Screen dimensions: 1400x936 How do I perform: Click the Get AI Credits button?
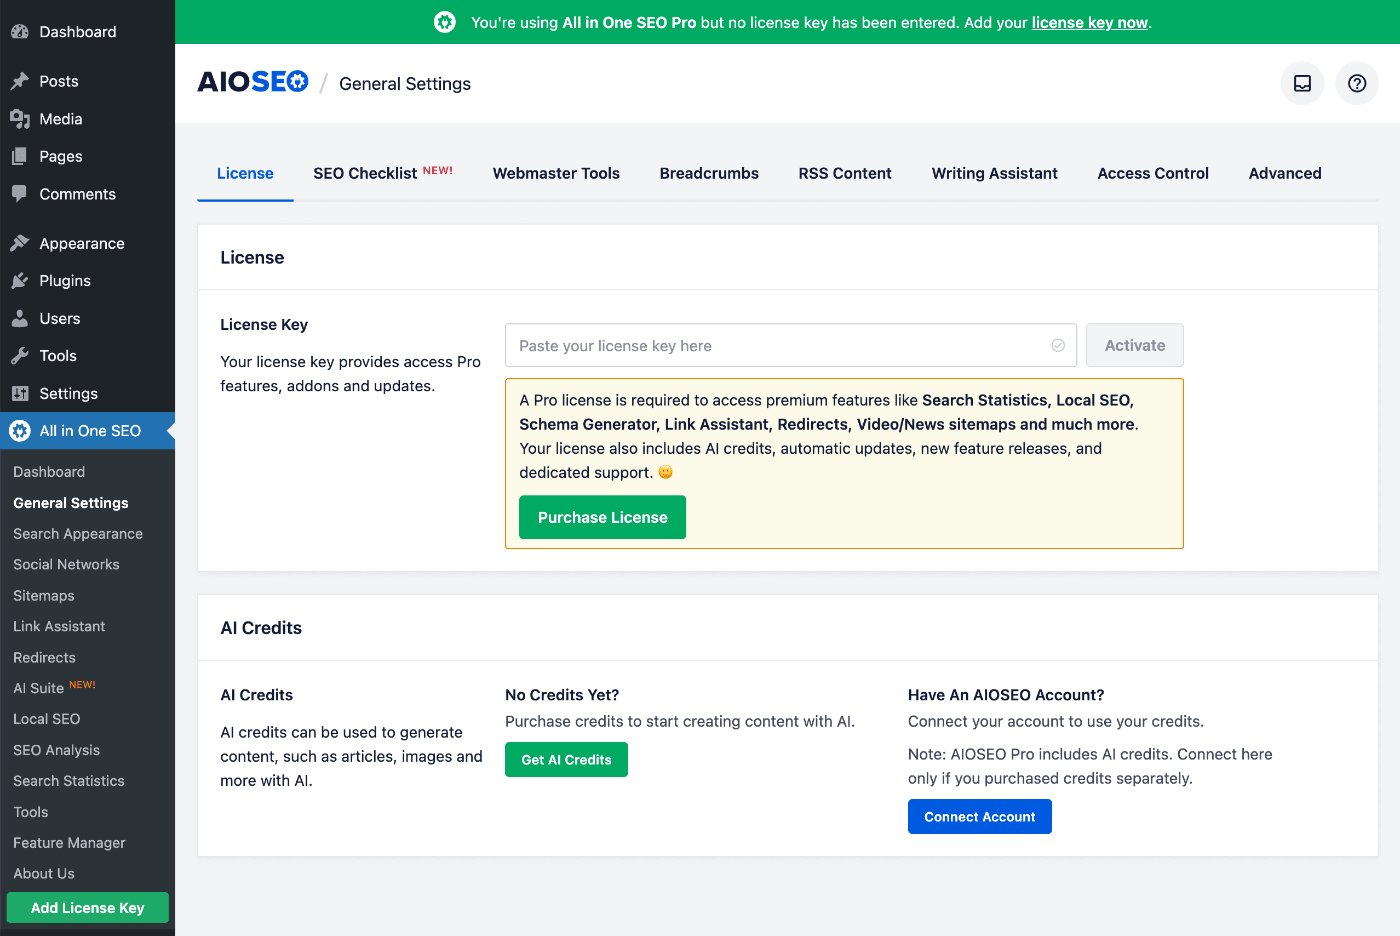tap(566, 759)
